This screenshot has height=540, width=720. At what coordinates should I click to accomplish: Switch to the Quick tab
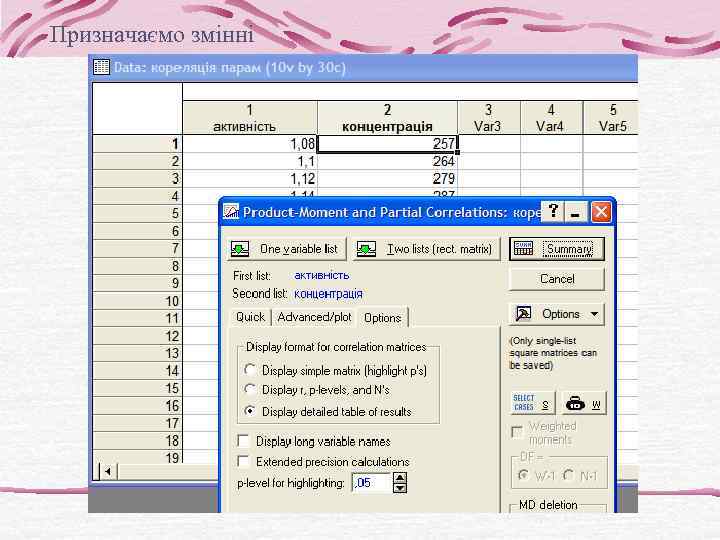(250, 317)
